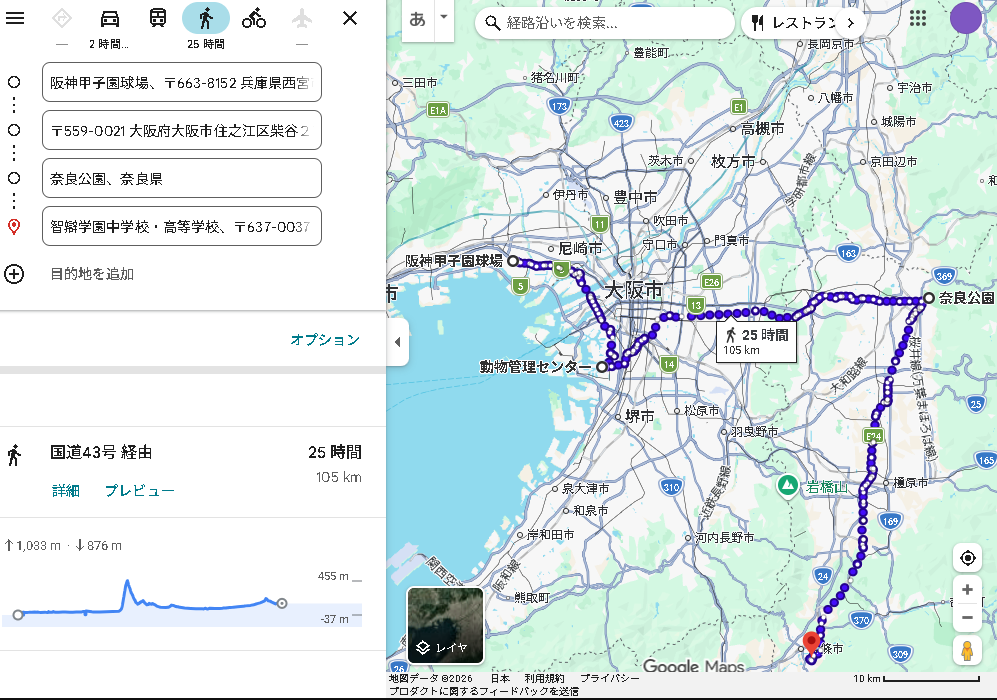Zoom out the map with minus
The height and width of the screenshot is (700, 997).
pos(967,617)
